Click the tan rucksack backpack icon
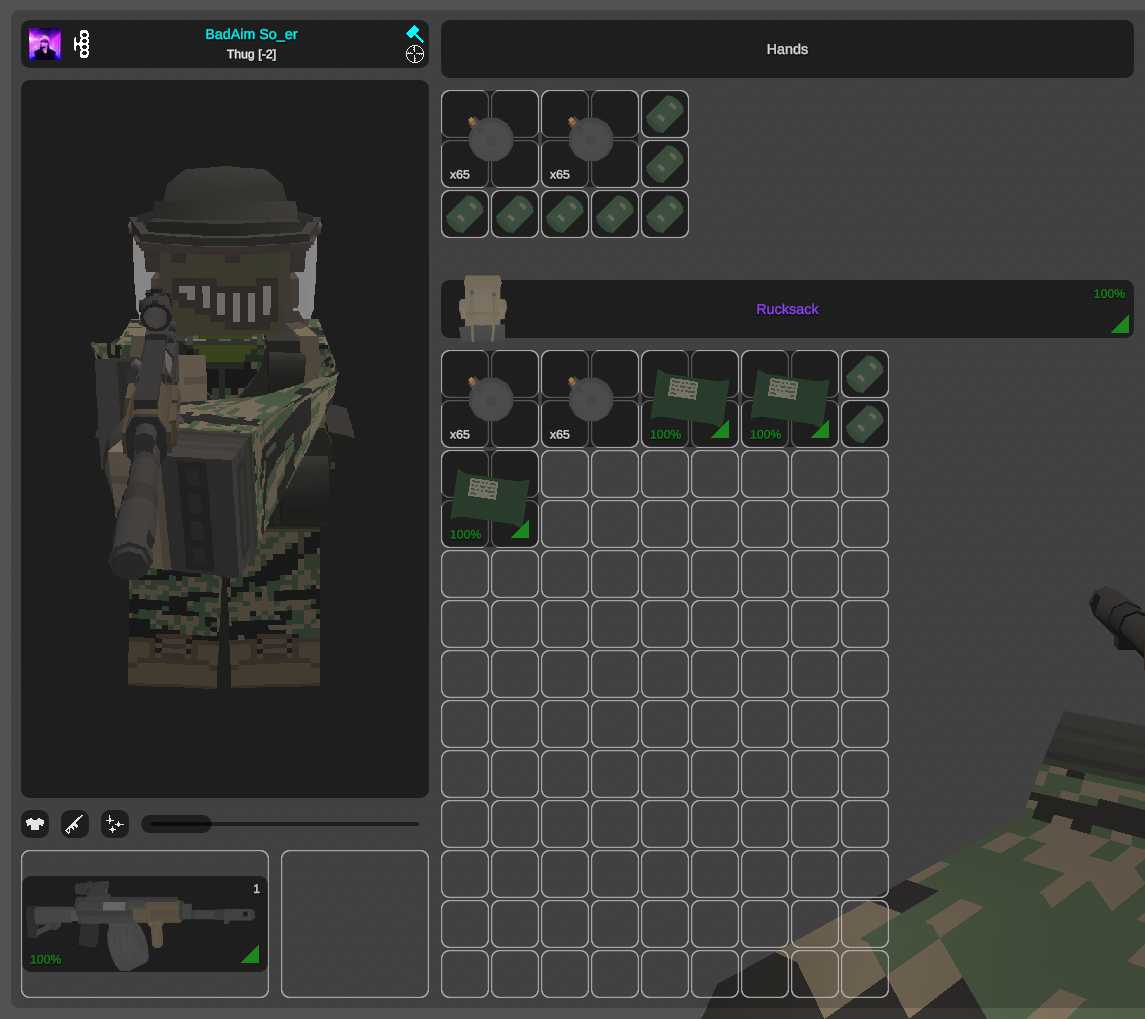Image resolution: width=1145 pixels, height=1019 pixels. pos(481,308)
